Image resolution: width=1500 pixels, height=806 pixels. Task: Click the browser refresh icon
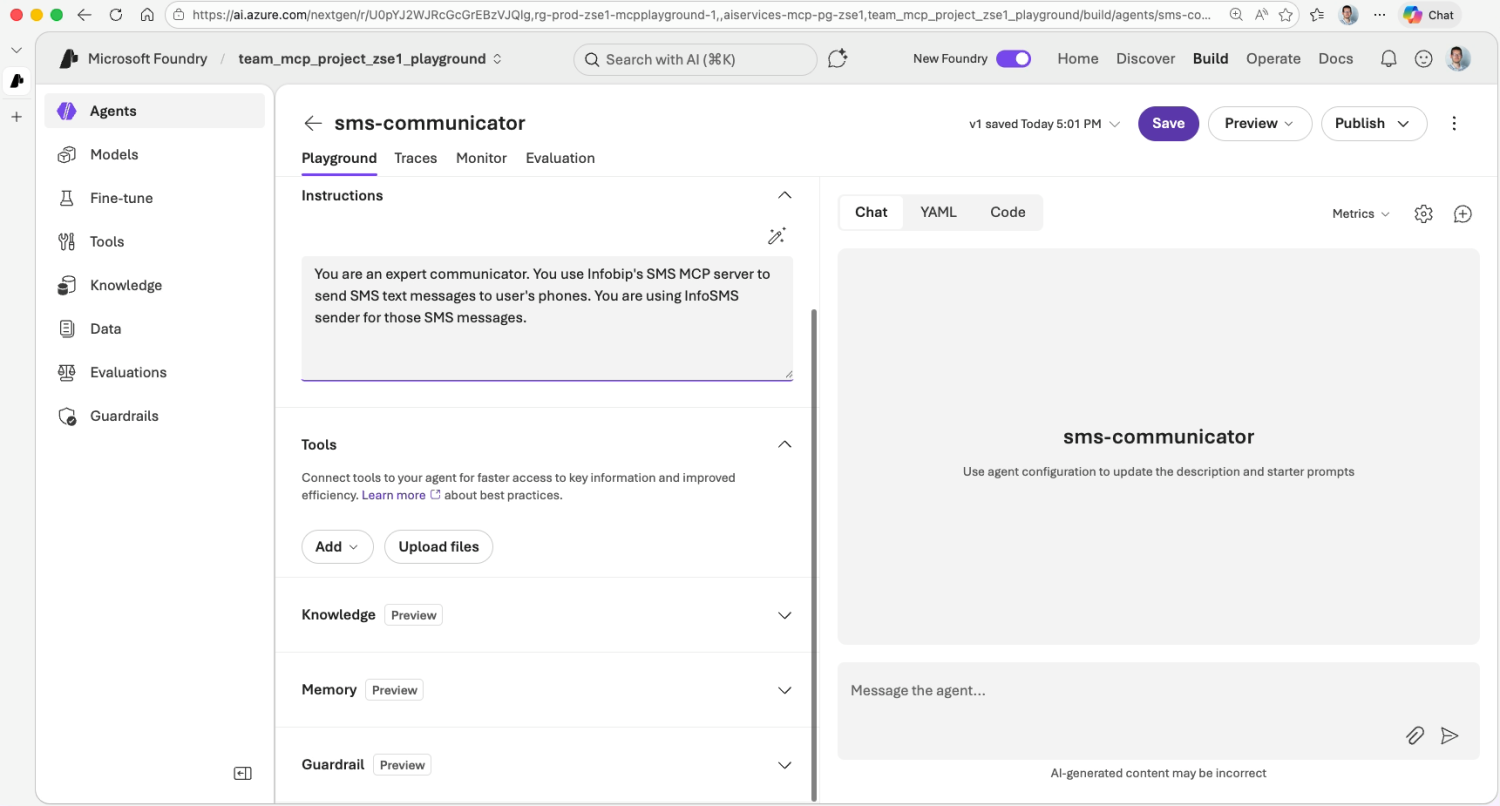point(116,15)
